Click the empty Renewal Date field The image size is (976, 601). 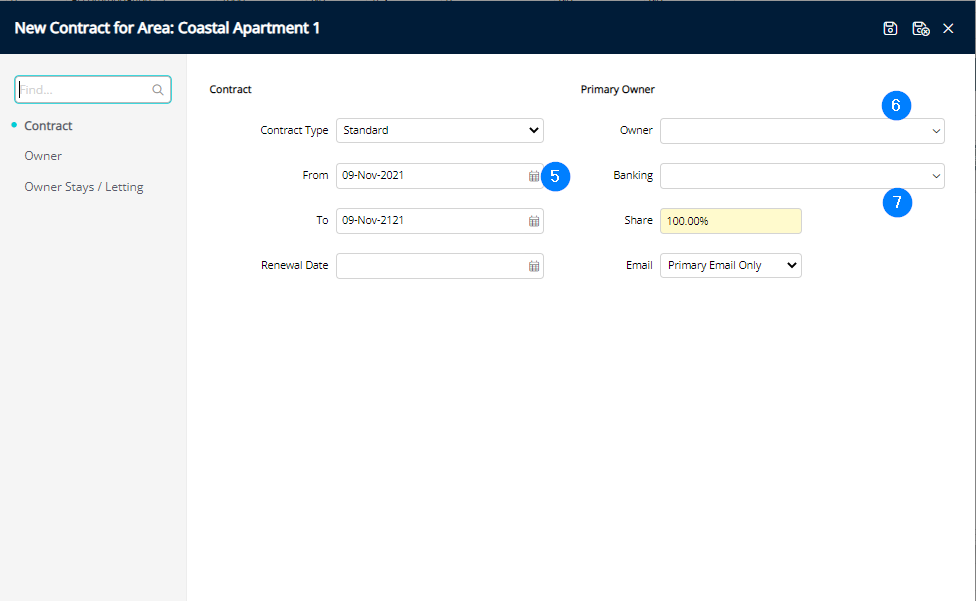(430, 266)
